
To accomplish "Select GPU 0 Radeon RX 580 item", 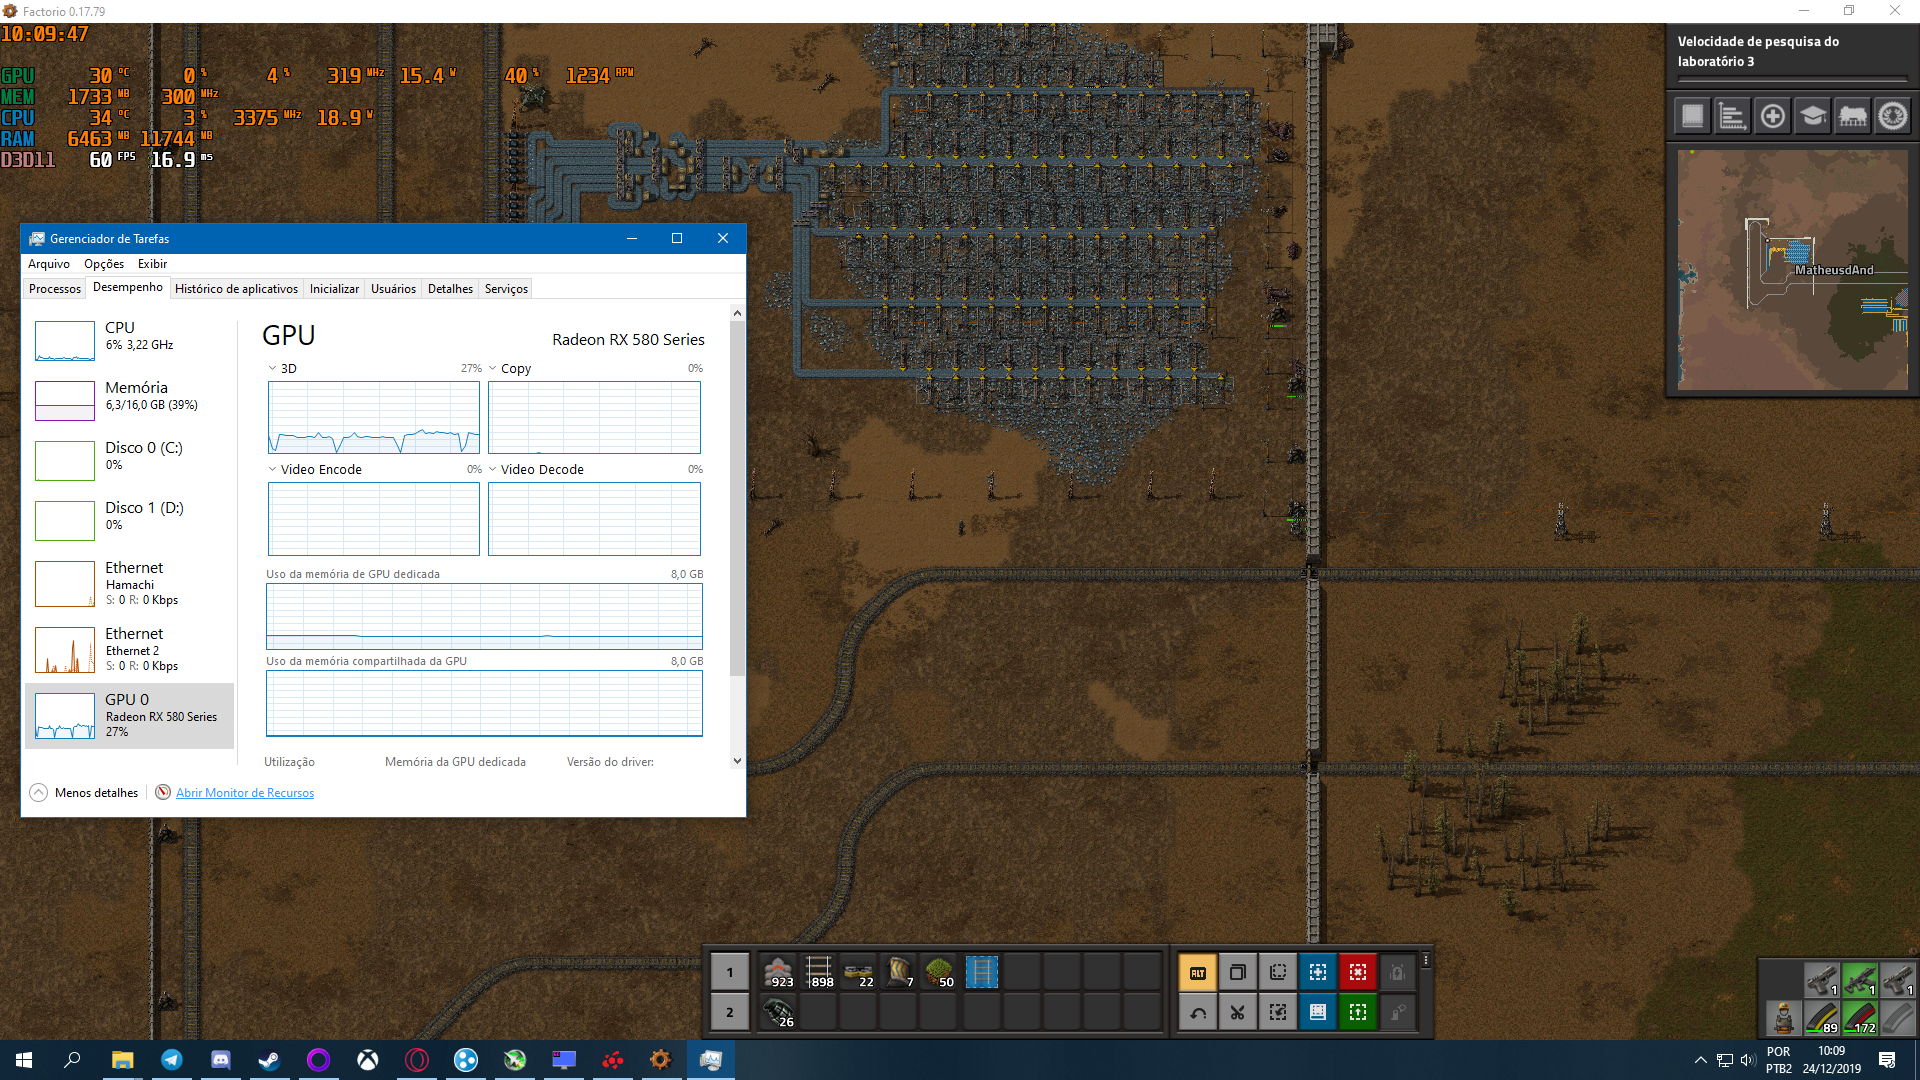I will coord(129,716).
